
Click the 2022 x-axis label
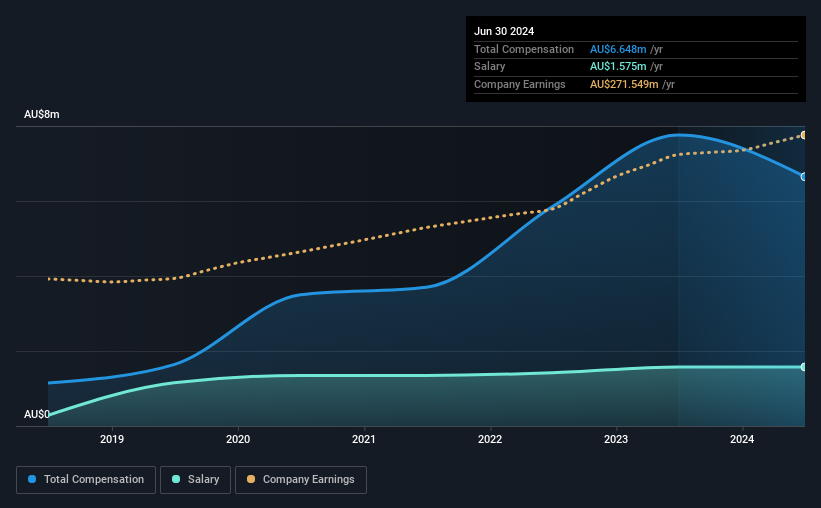coord(490,439)
